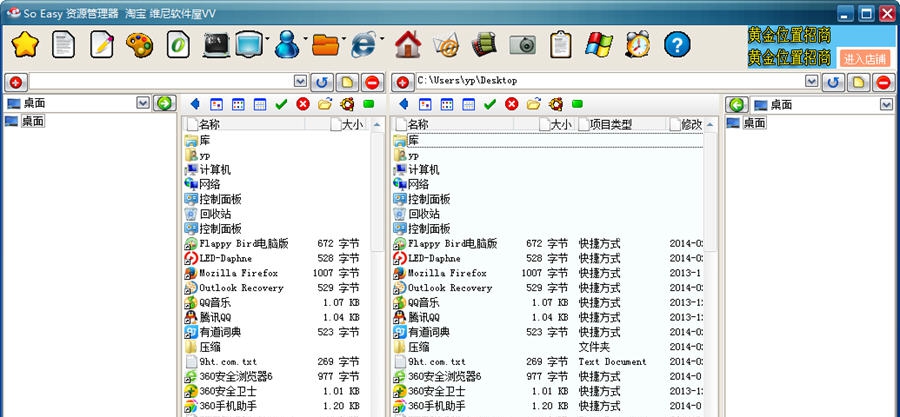Select 桌面 node in left tree panel
This screenshot has height=417, width=900.
pyautogui.click(x=33, y=121)
